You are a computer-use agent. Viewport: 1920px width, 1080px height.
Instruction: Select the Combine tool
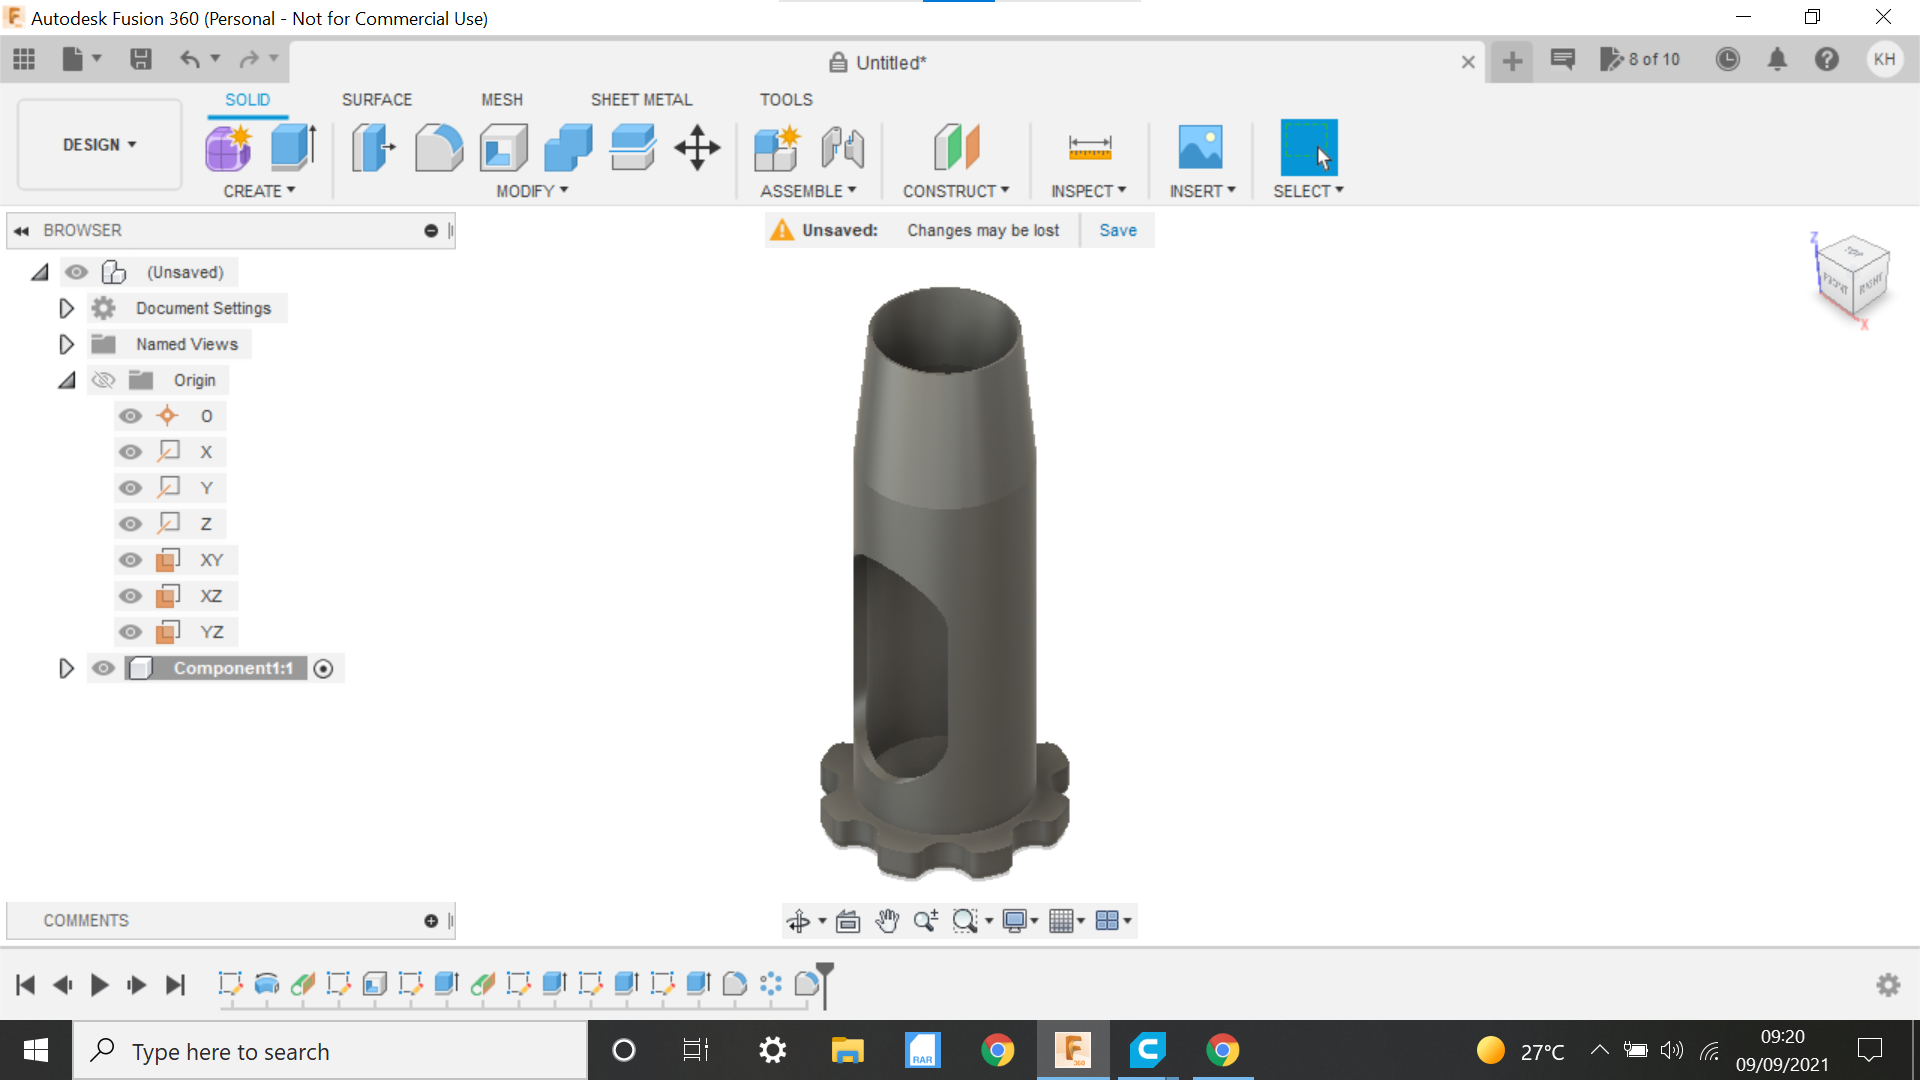(568, 148)
